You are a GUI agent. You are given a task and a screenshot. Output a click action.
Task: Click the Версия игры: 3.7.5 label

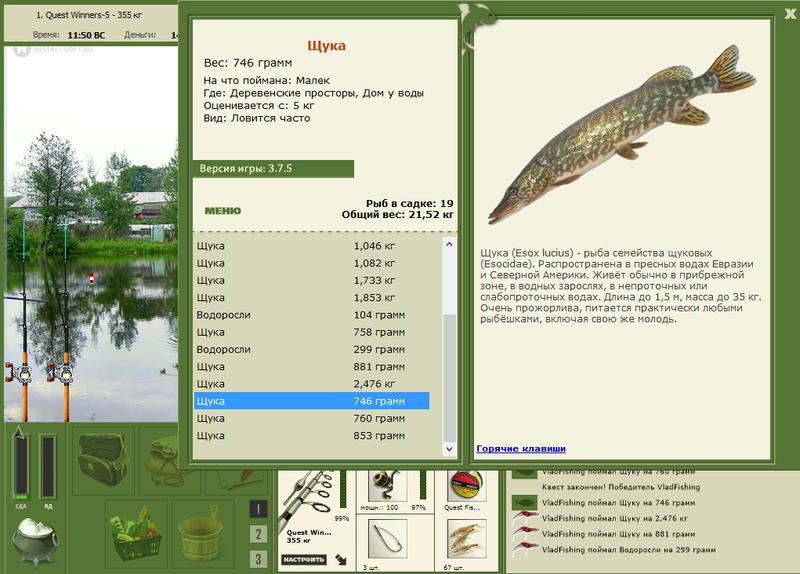[245, 169]
